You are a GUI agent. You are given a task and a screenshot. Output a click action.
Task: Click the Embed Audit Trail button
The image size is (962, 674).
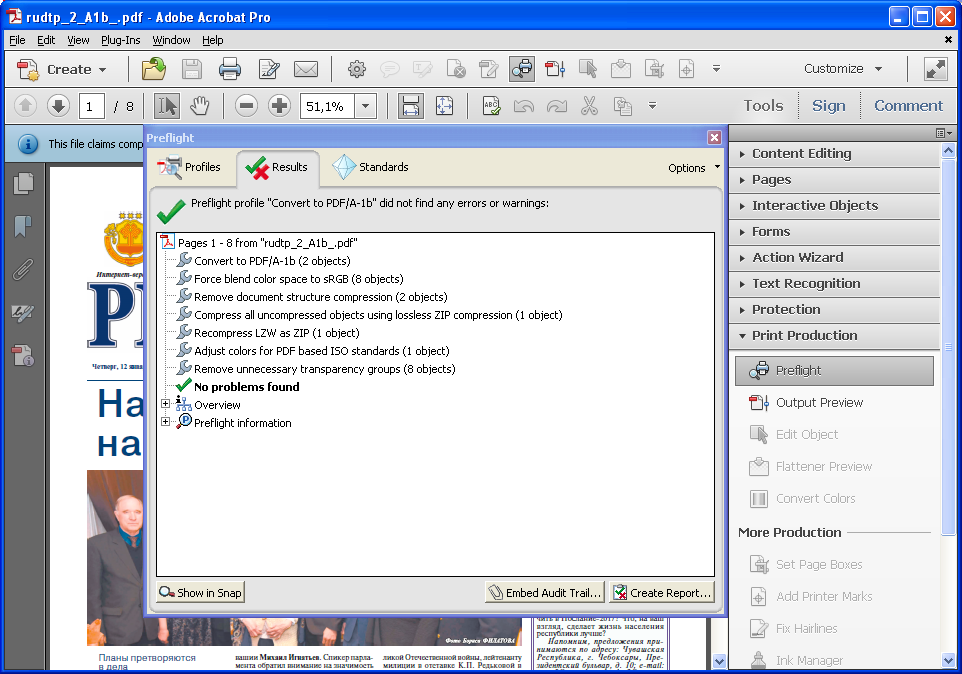pos(545,592)
